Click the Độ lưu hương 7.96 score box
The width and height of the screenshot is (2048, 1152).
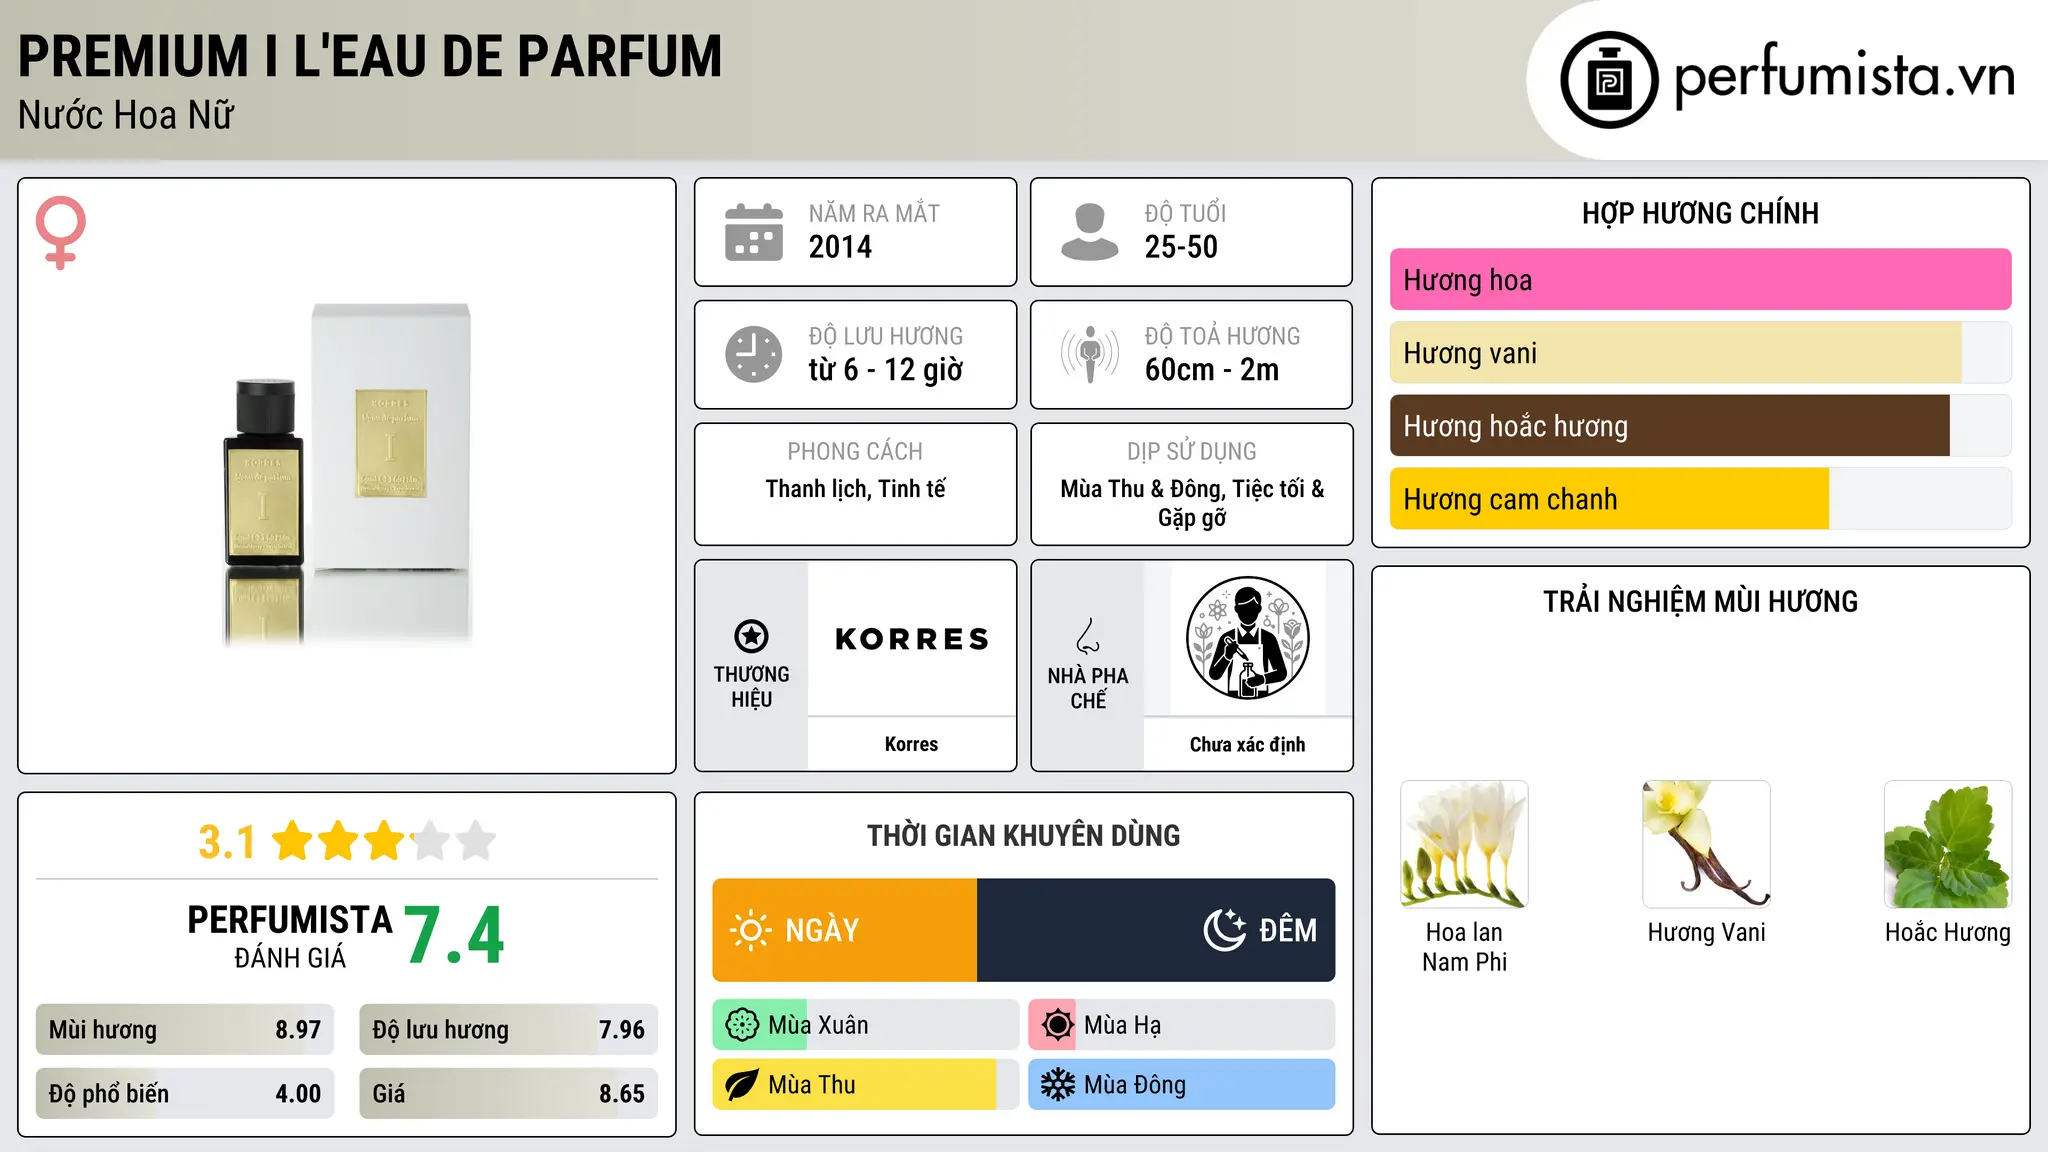coord(509,1030)
